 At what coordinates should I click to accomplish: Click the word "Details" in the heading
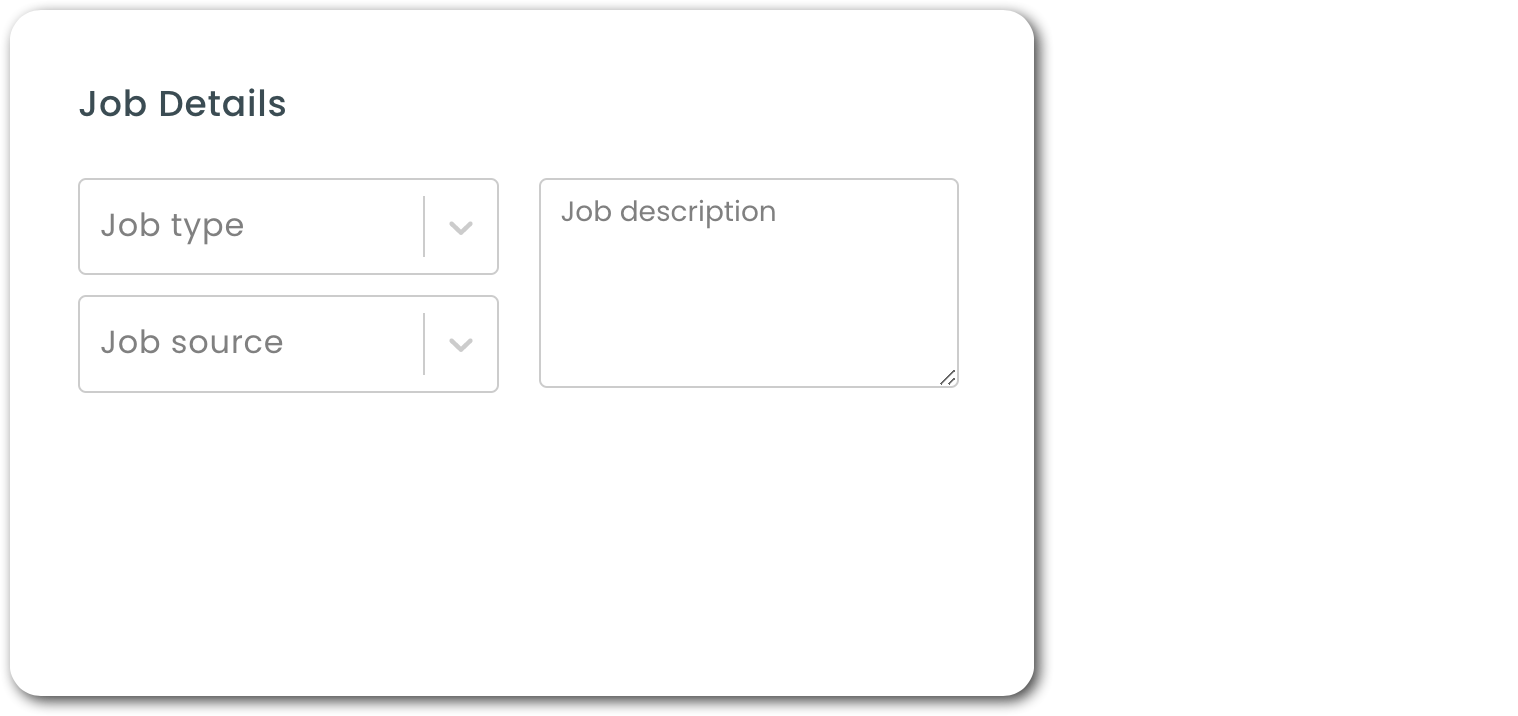(x=222, y=104)
